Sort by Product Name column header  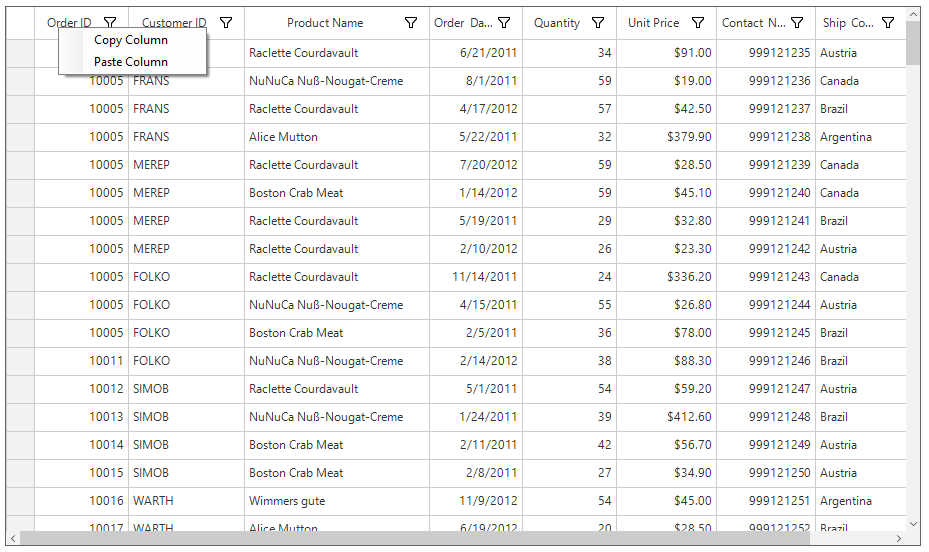(x=325, y=23)
